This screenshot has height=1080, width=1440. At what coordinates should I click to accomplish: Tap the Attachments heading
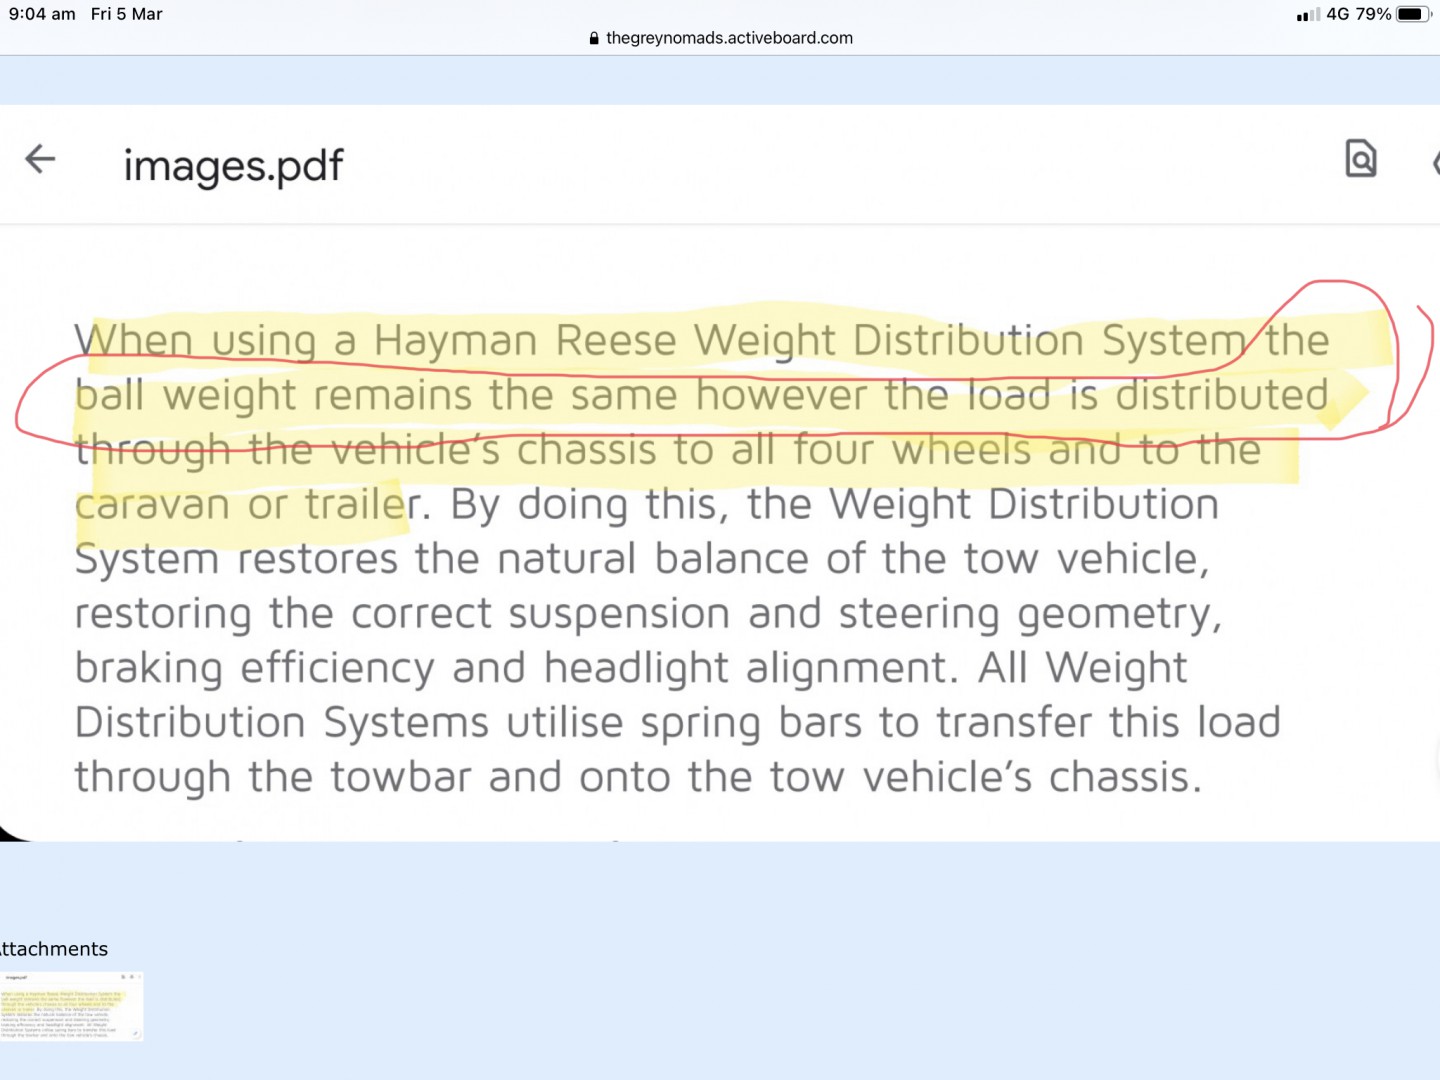(54, 949)
